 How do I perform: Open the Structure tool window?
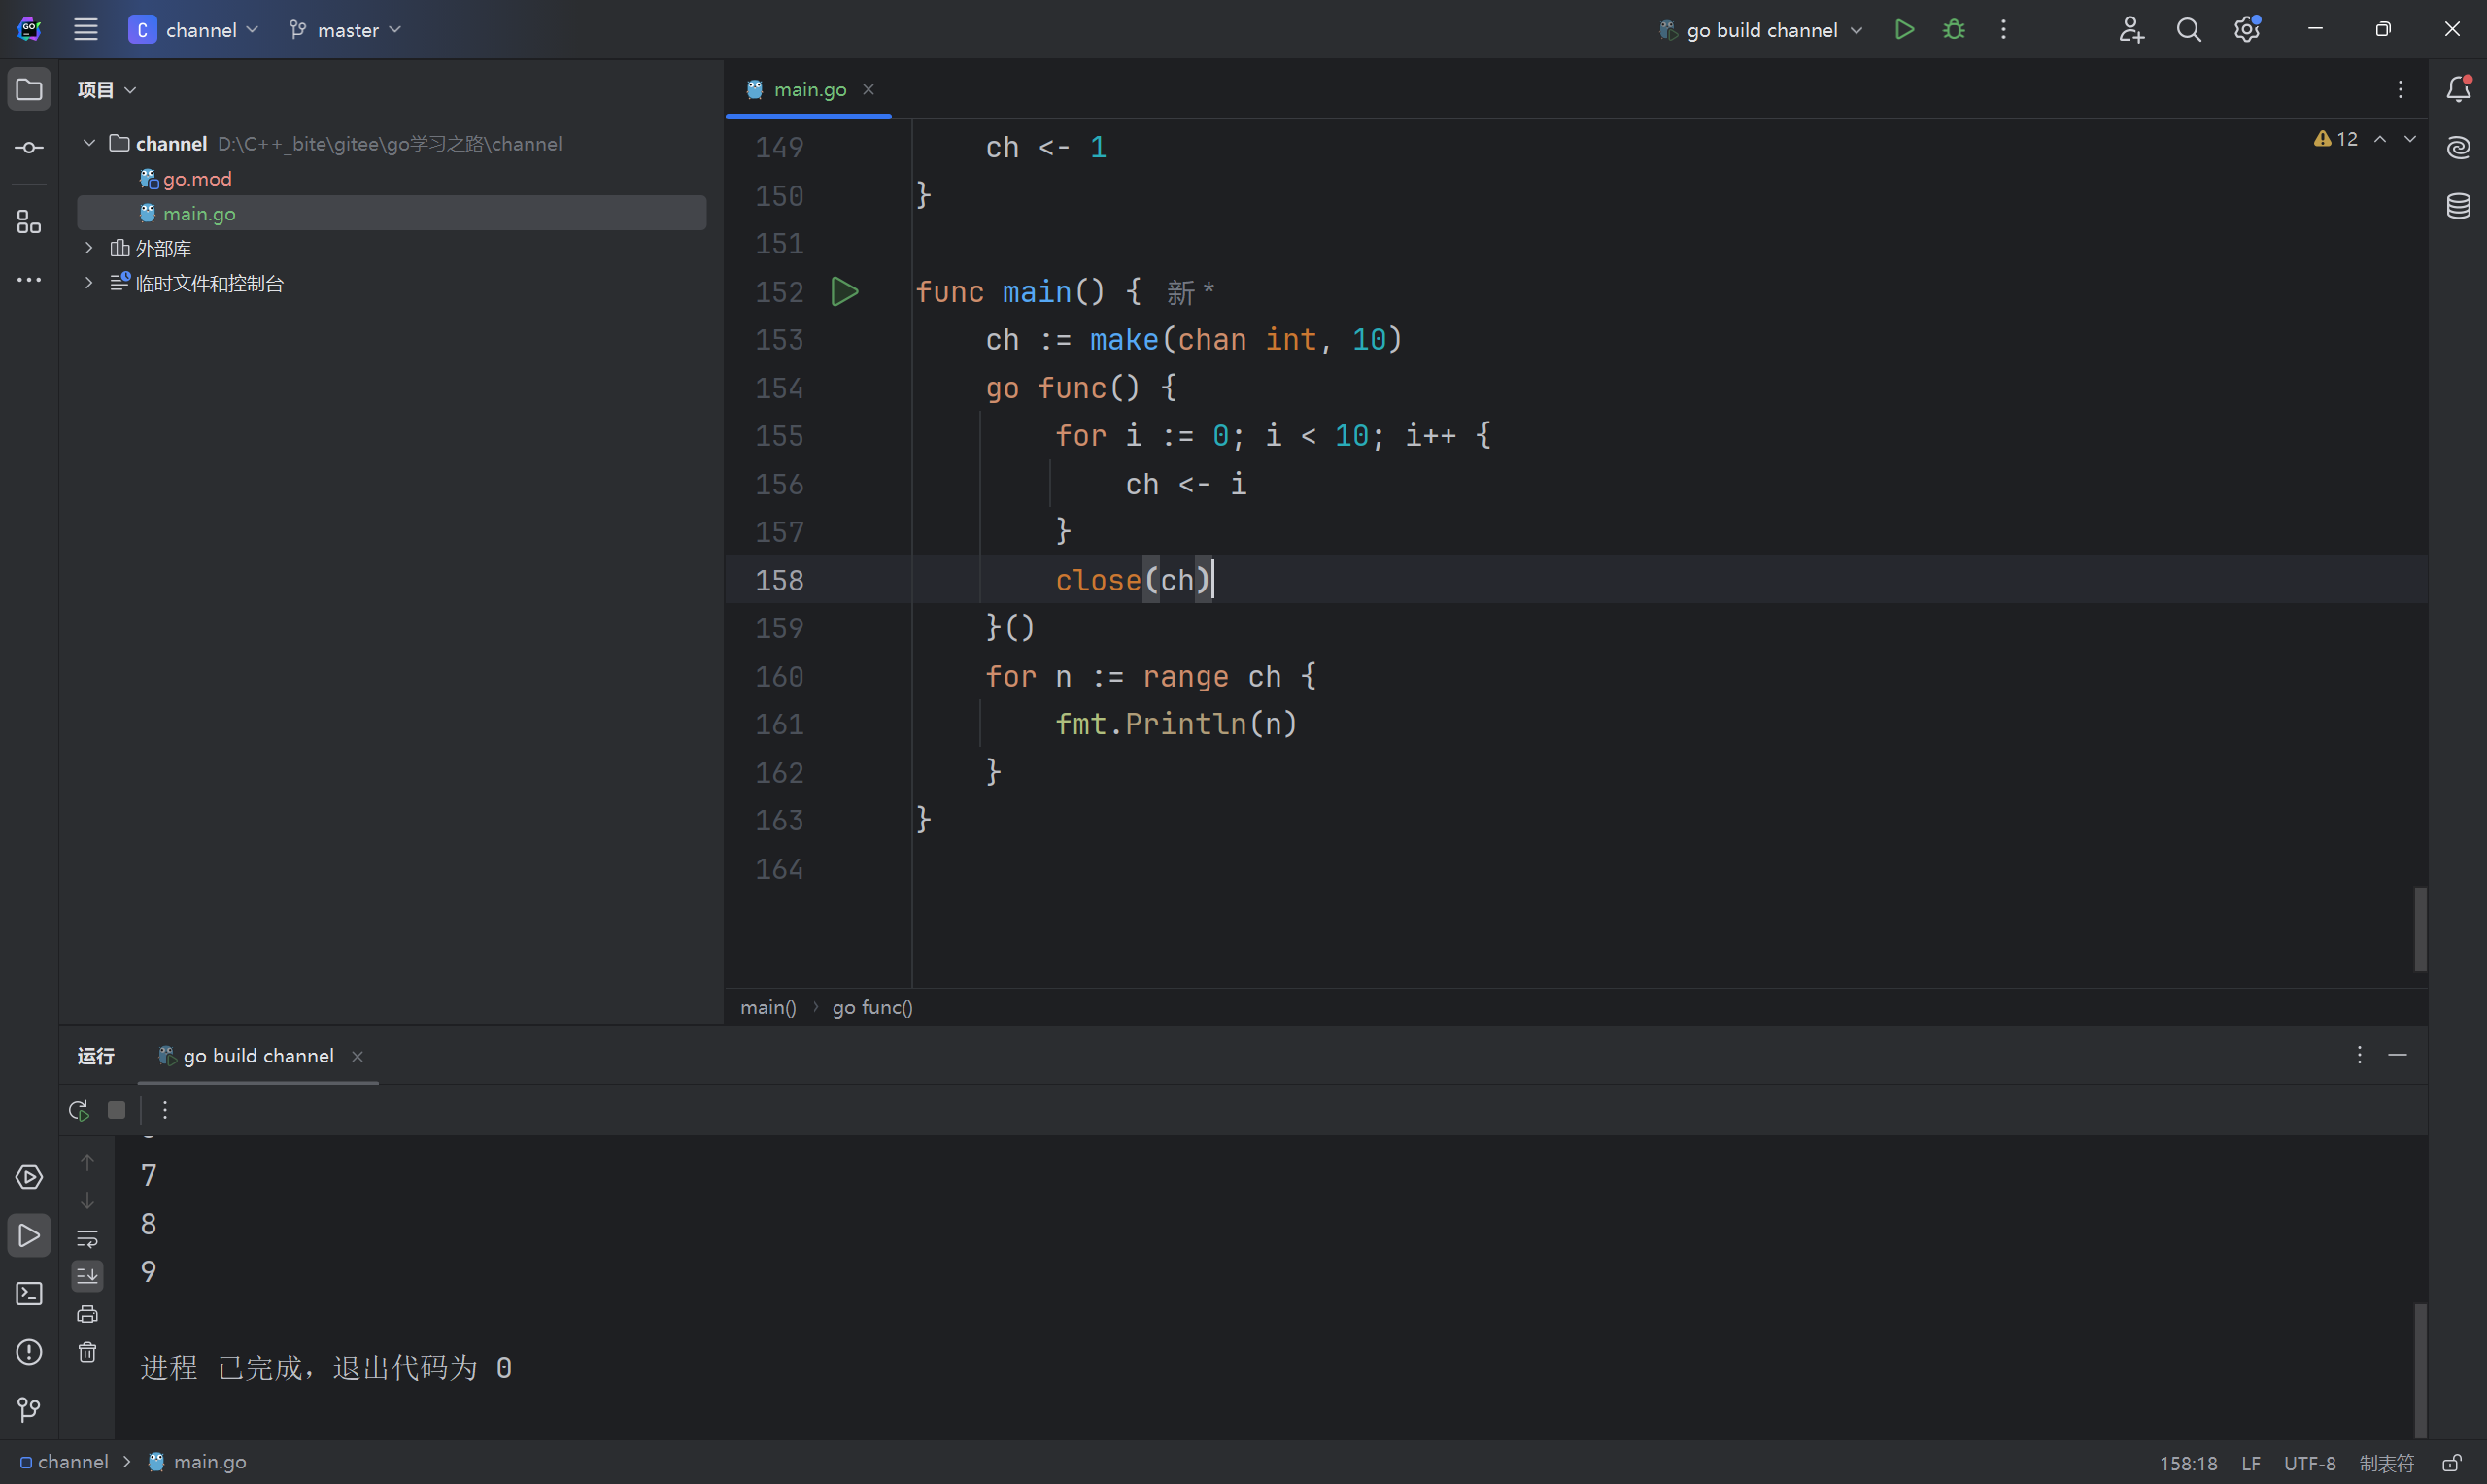coord(29,222)
